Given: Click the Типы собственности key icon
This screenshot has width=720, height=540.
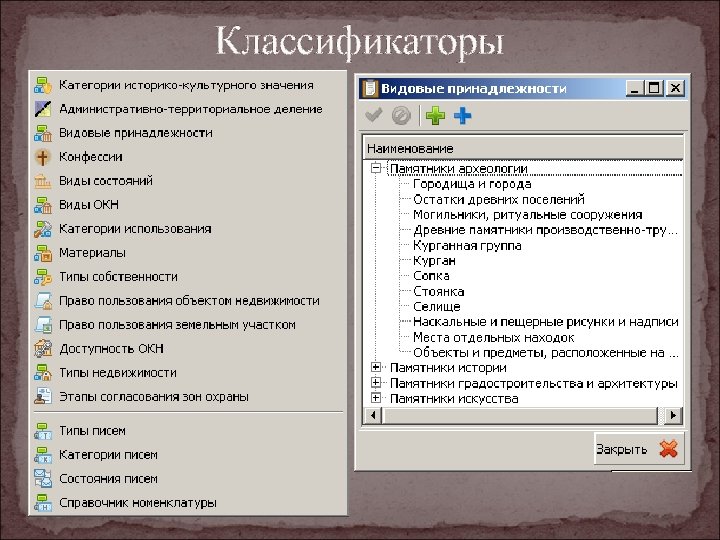Looking at the screenshot, I should (x=43, y=277).
